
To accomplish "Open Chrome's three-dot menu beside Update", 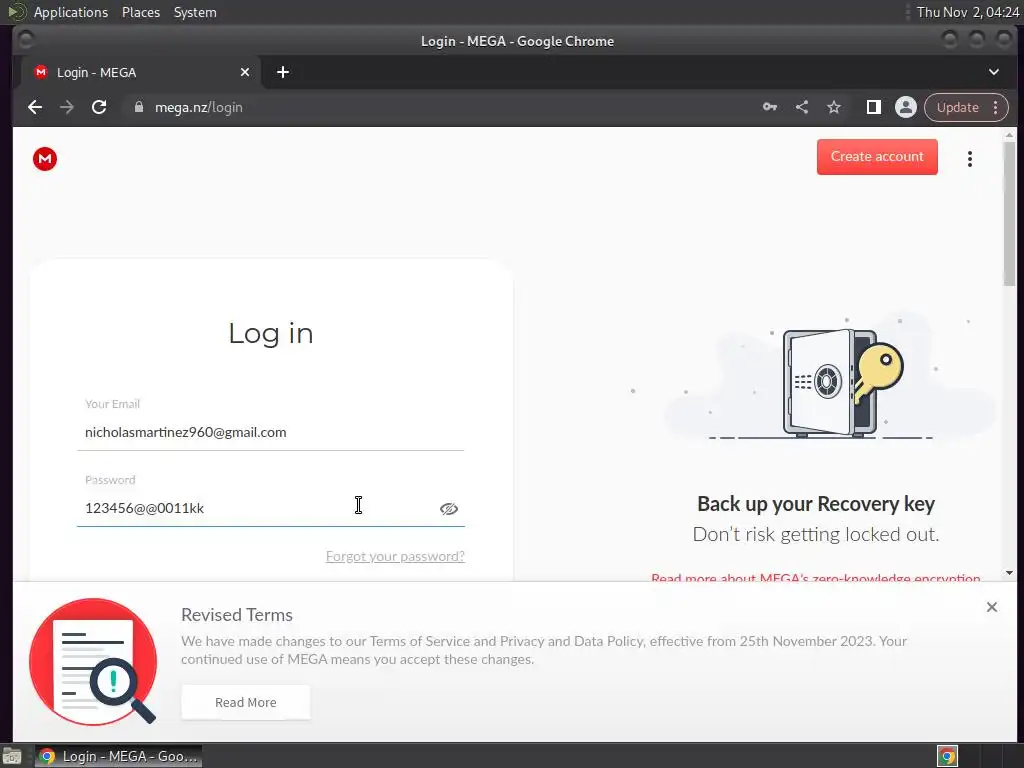I will [995, 107].
